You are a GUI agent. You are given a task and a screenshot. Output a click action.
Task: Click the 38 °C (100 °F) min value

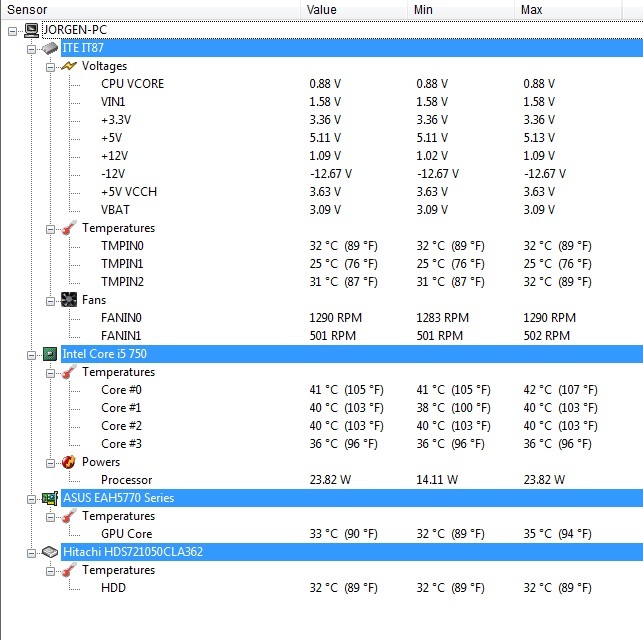coord(453,408)
